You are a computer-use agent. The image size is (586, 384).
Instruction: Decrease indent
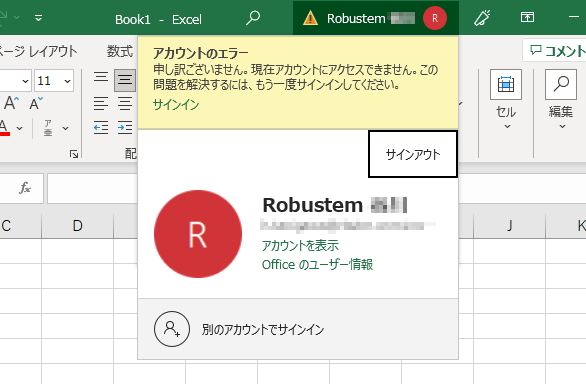point(101,128)
